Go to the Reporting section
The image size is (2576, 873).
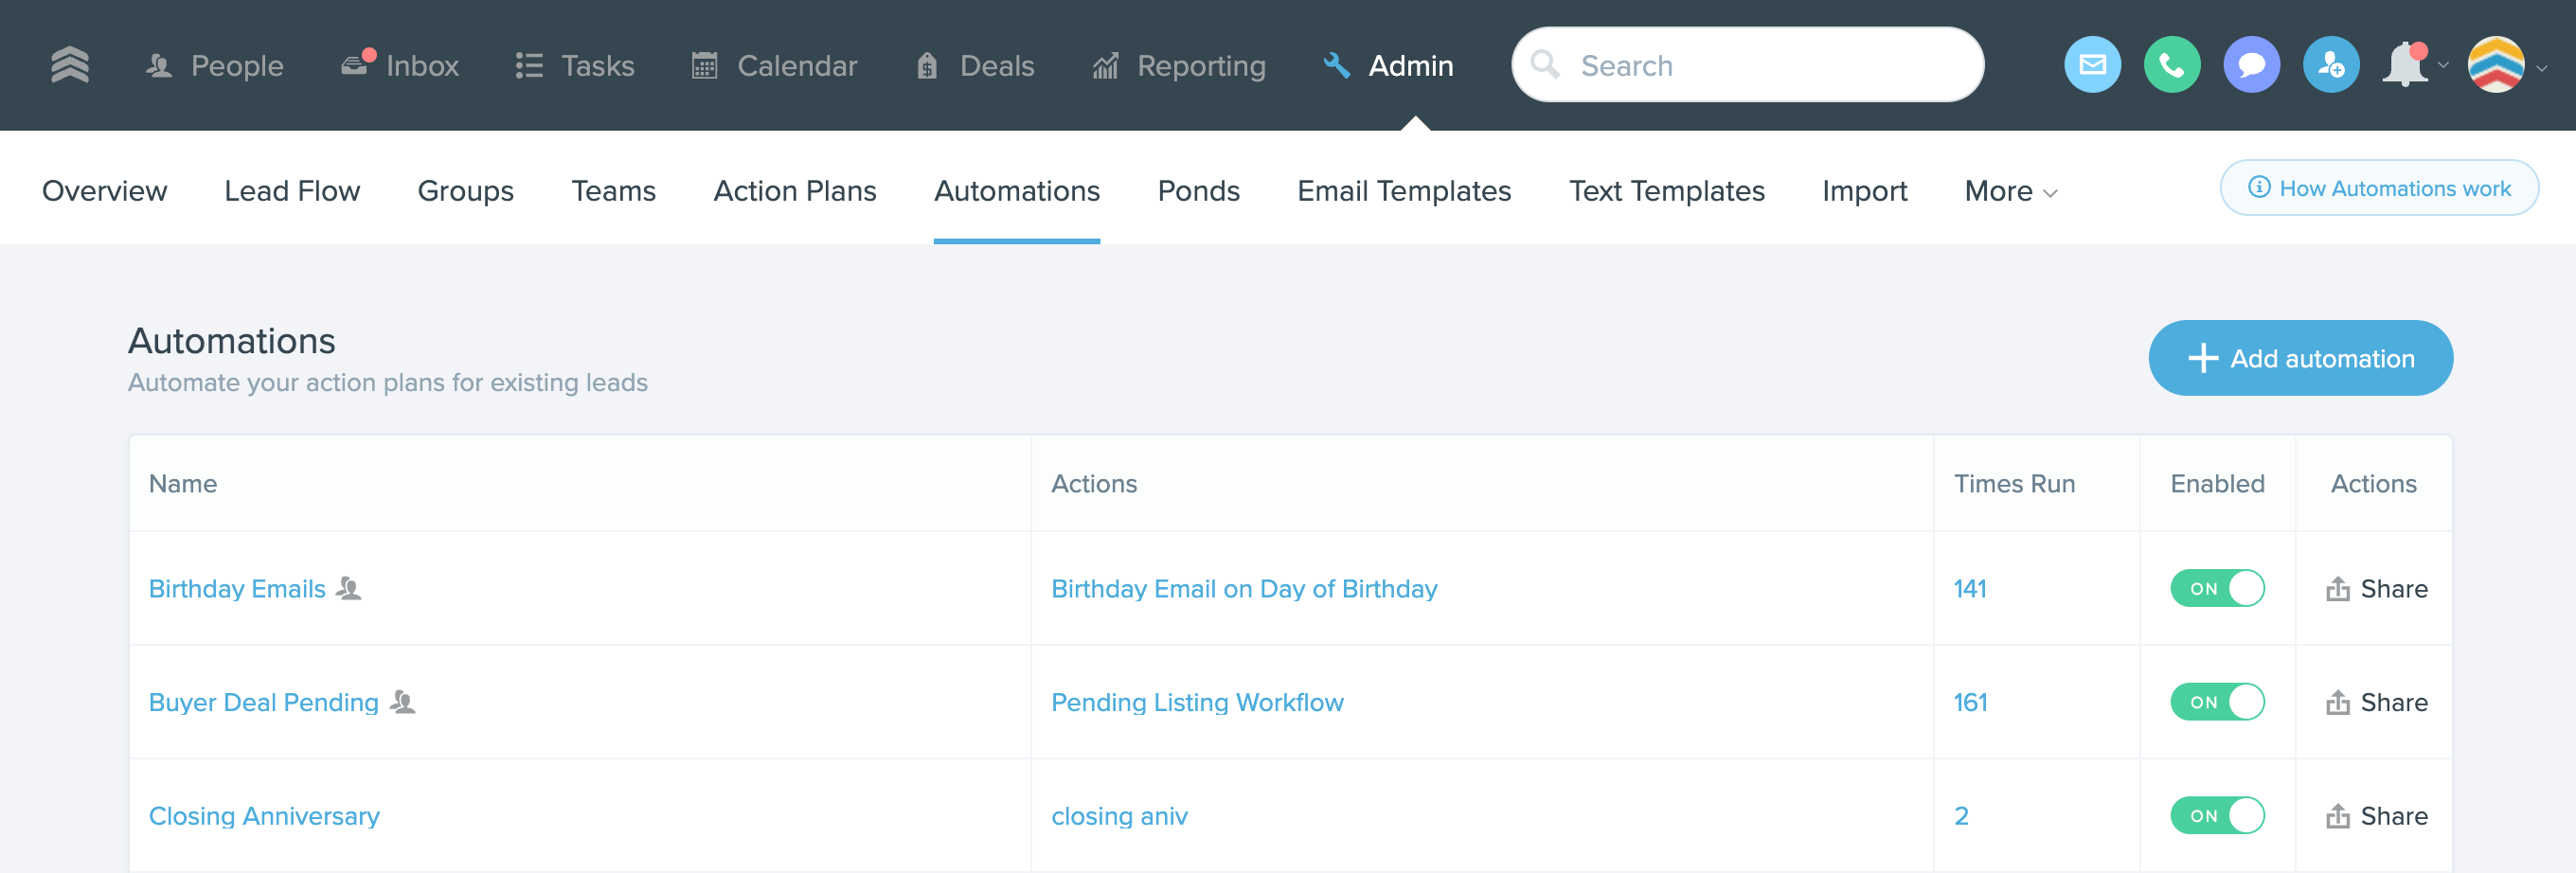[1179, 66]
